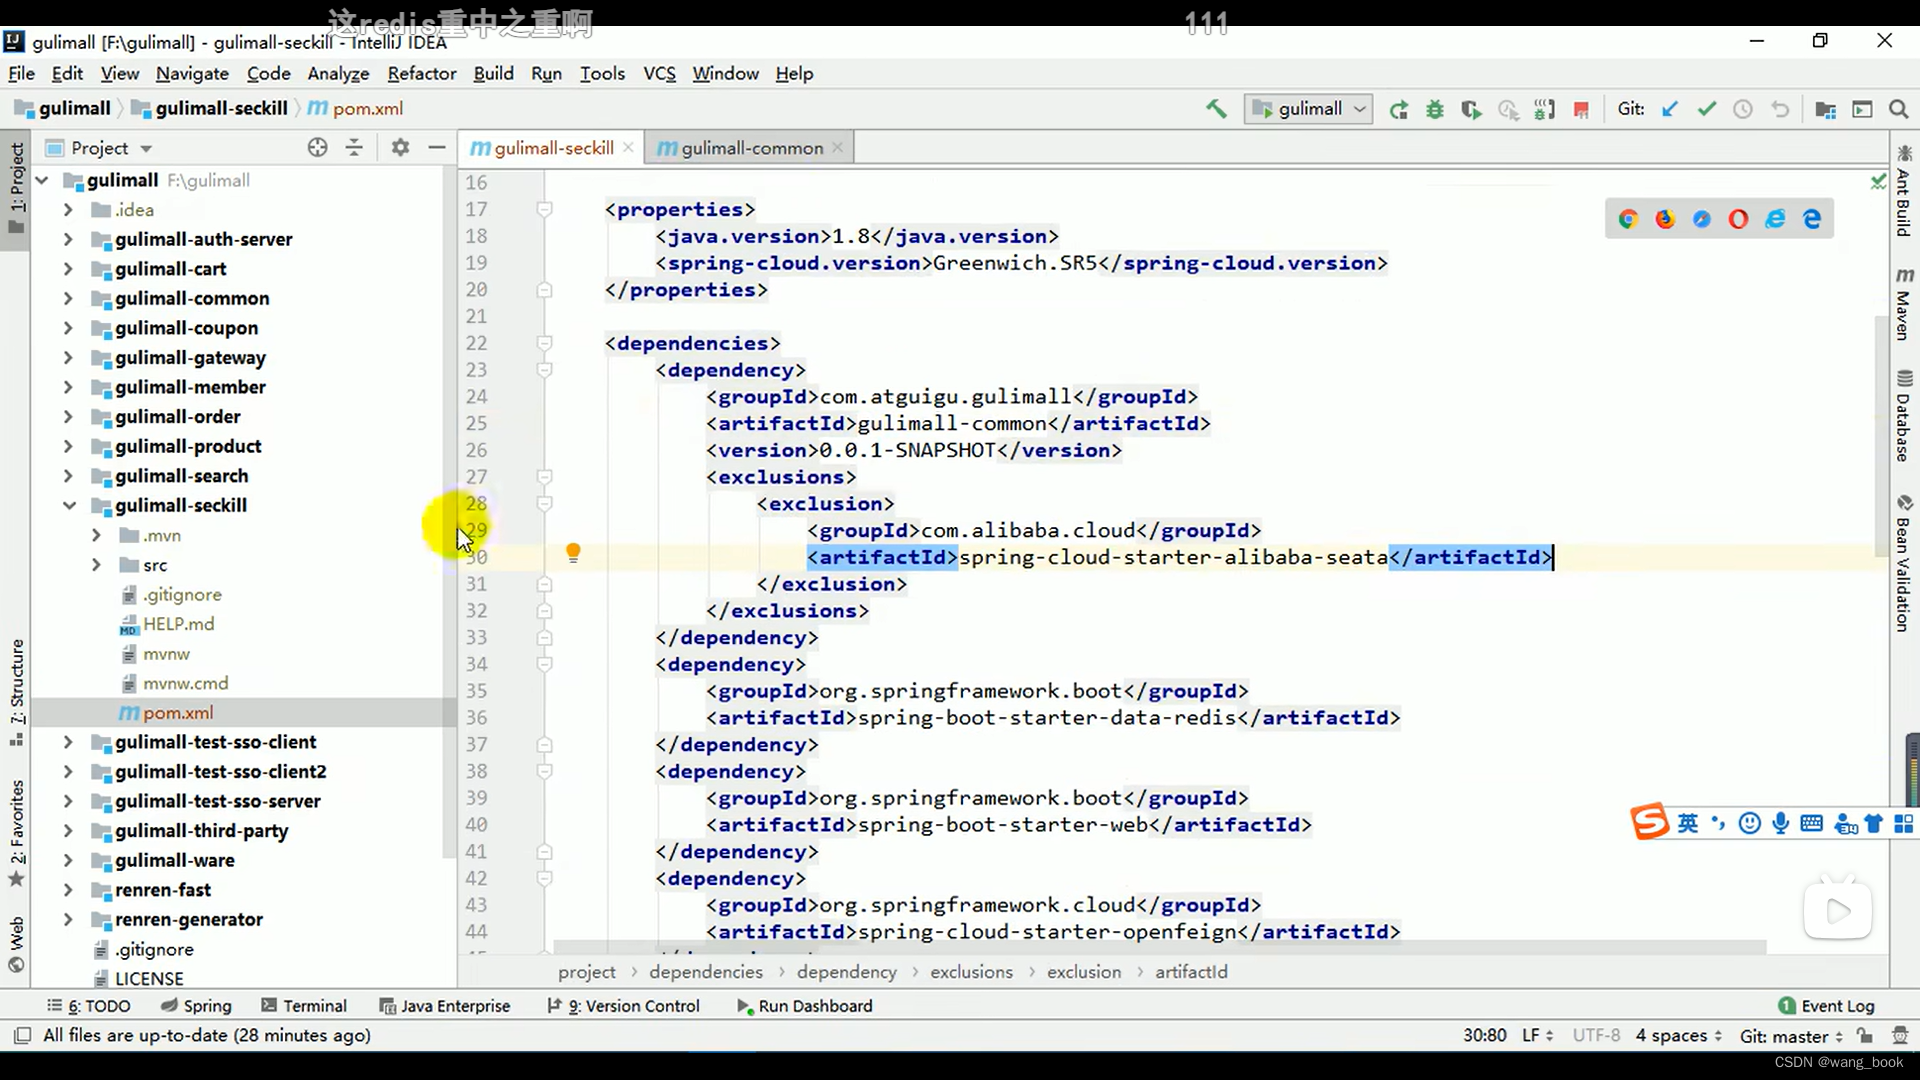Toggle Sogou Chinese/English mode
Viewport: 1920px width, 1080px height.
pyautogui.click(x=1688, y=823)
